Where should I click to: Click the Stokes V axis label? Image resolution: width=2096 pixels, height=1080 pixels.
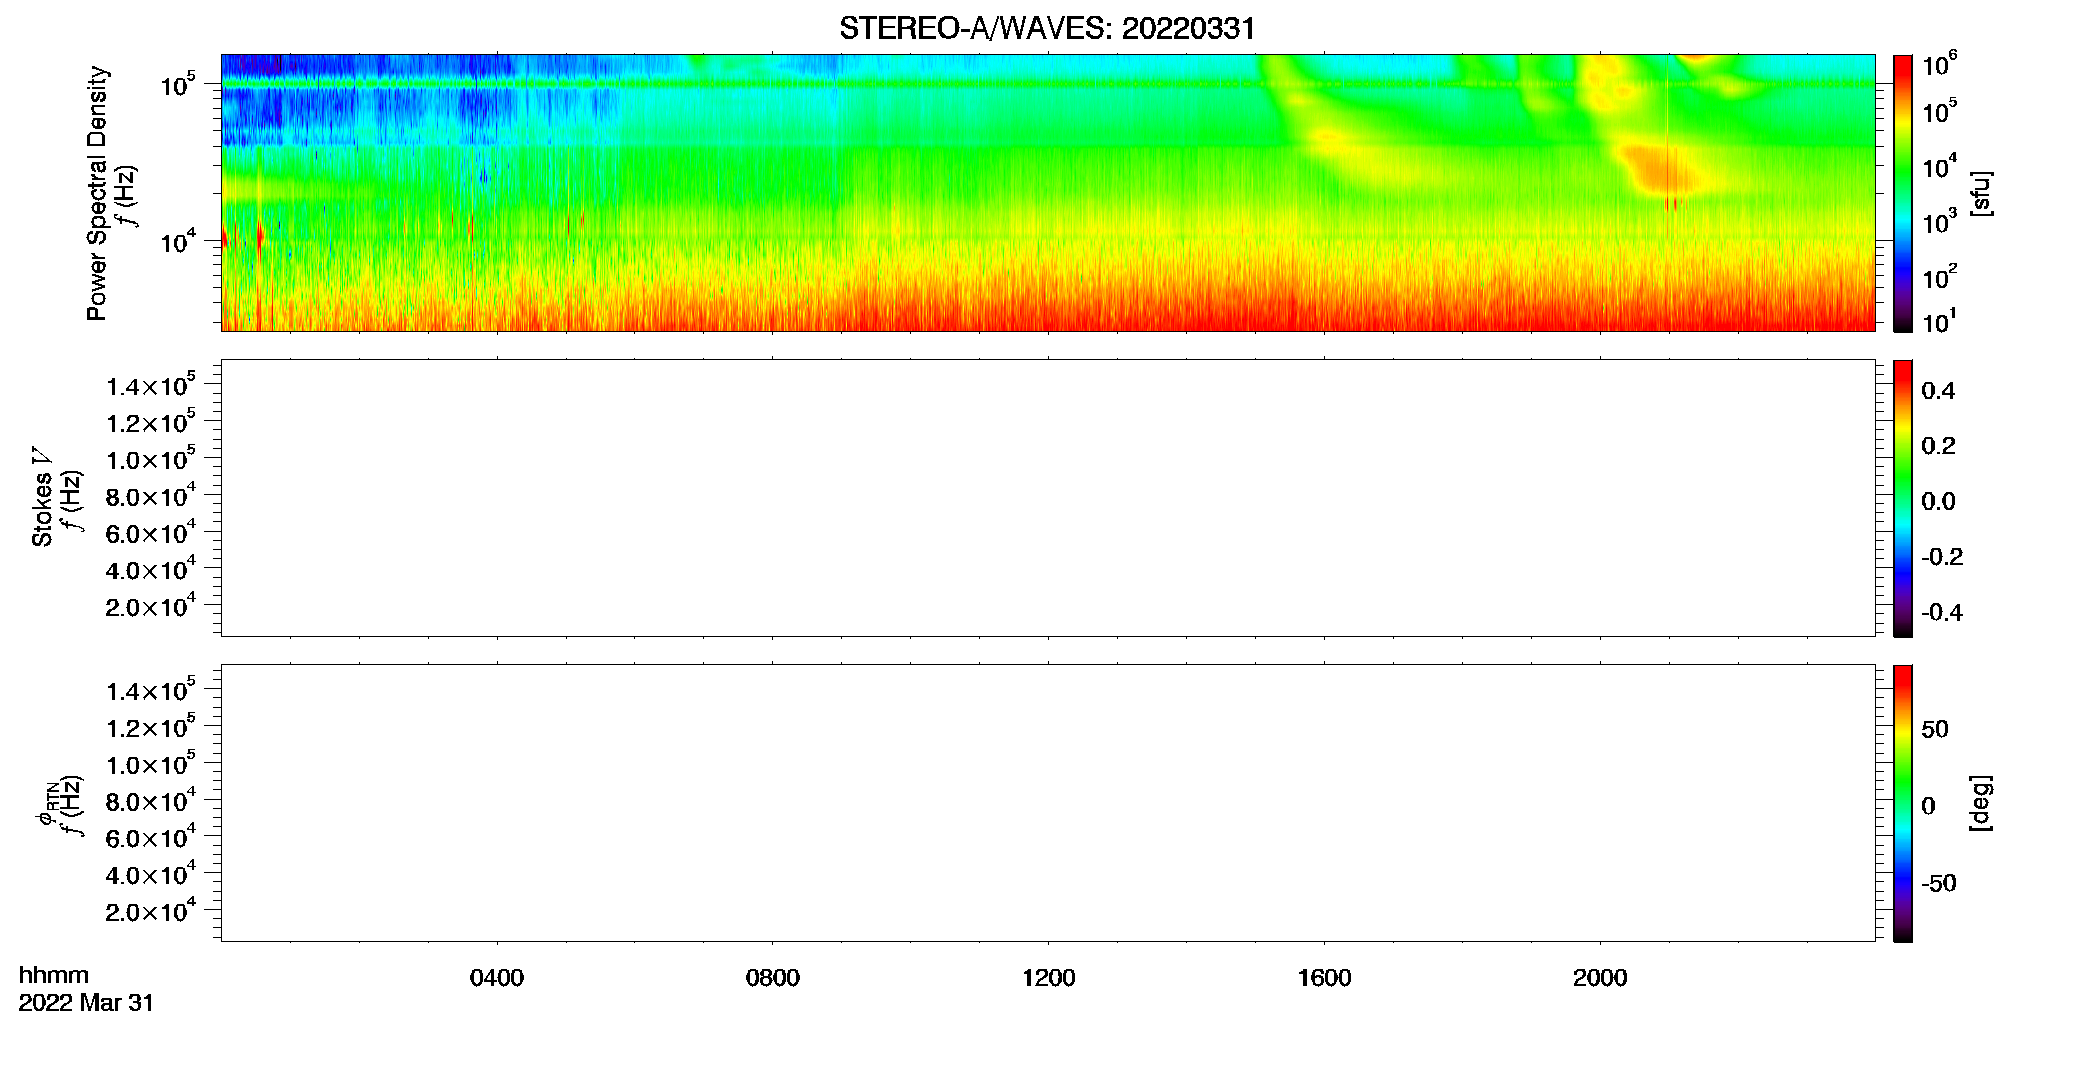click(x=42, y=496)
